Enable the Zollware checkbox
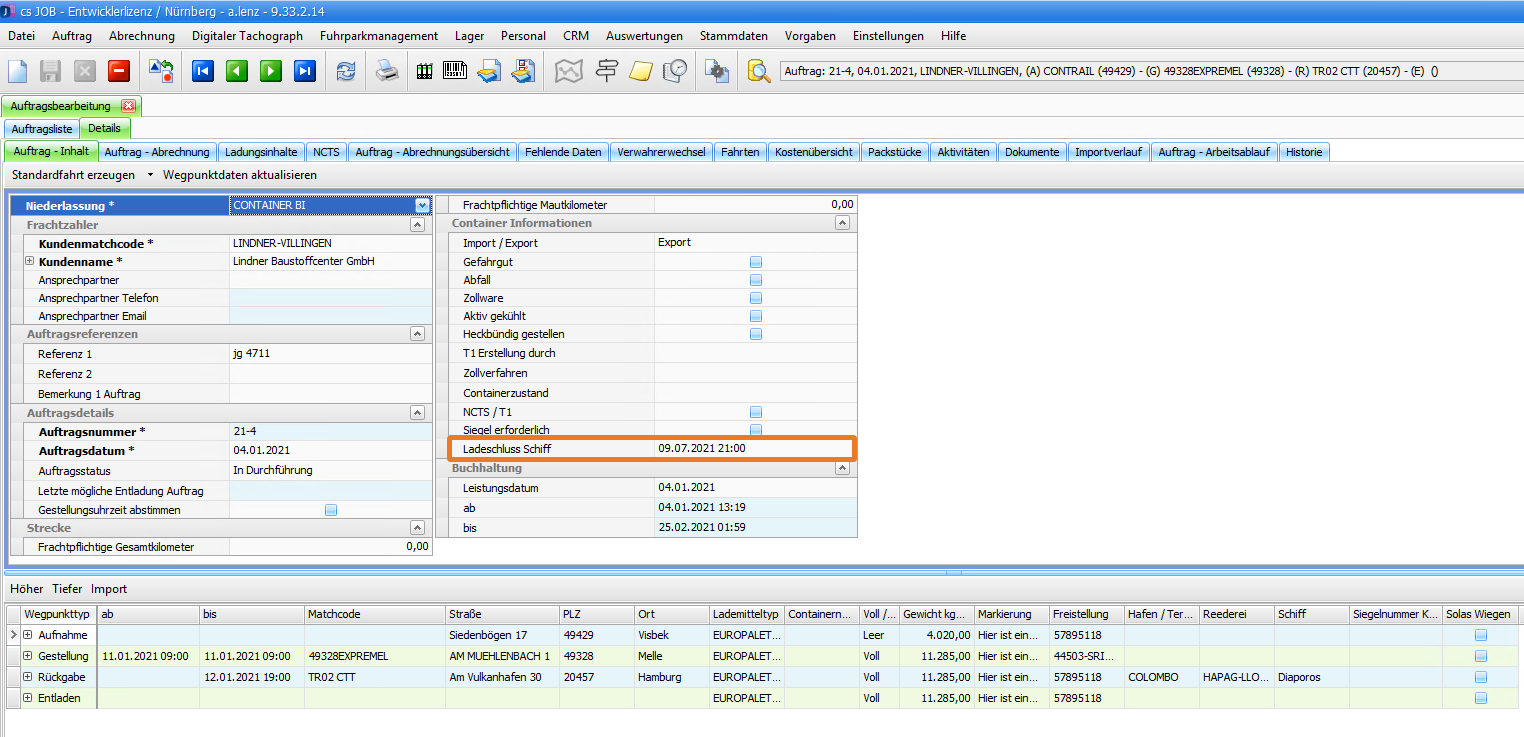The height and width of the screenshot is (737, 1524). click(x=756, y=298)
